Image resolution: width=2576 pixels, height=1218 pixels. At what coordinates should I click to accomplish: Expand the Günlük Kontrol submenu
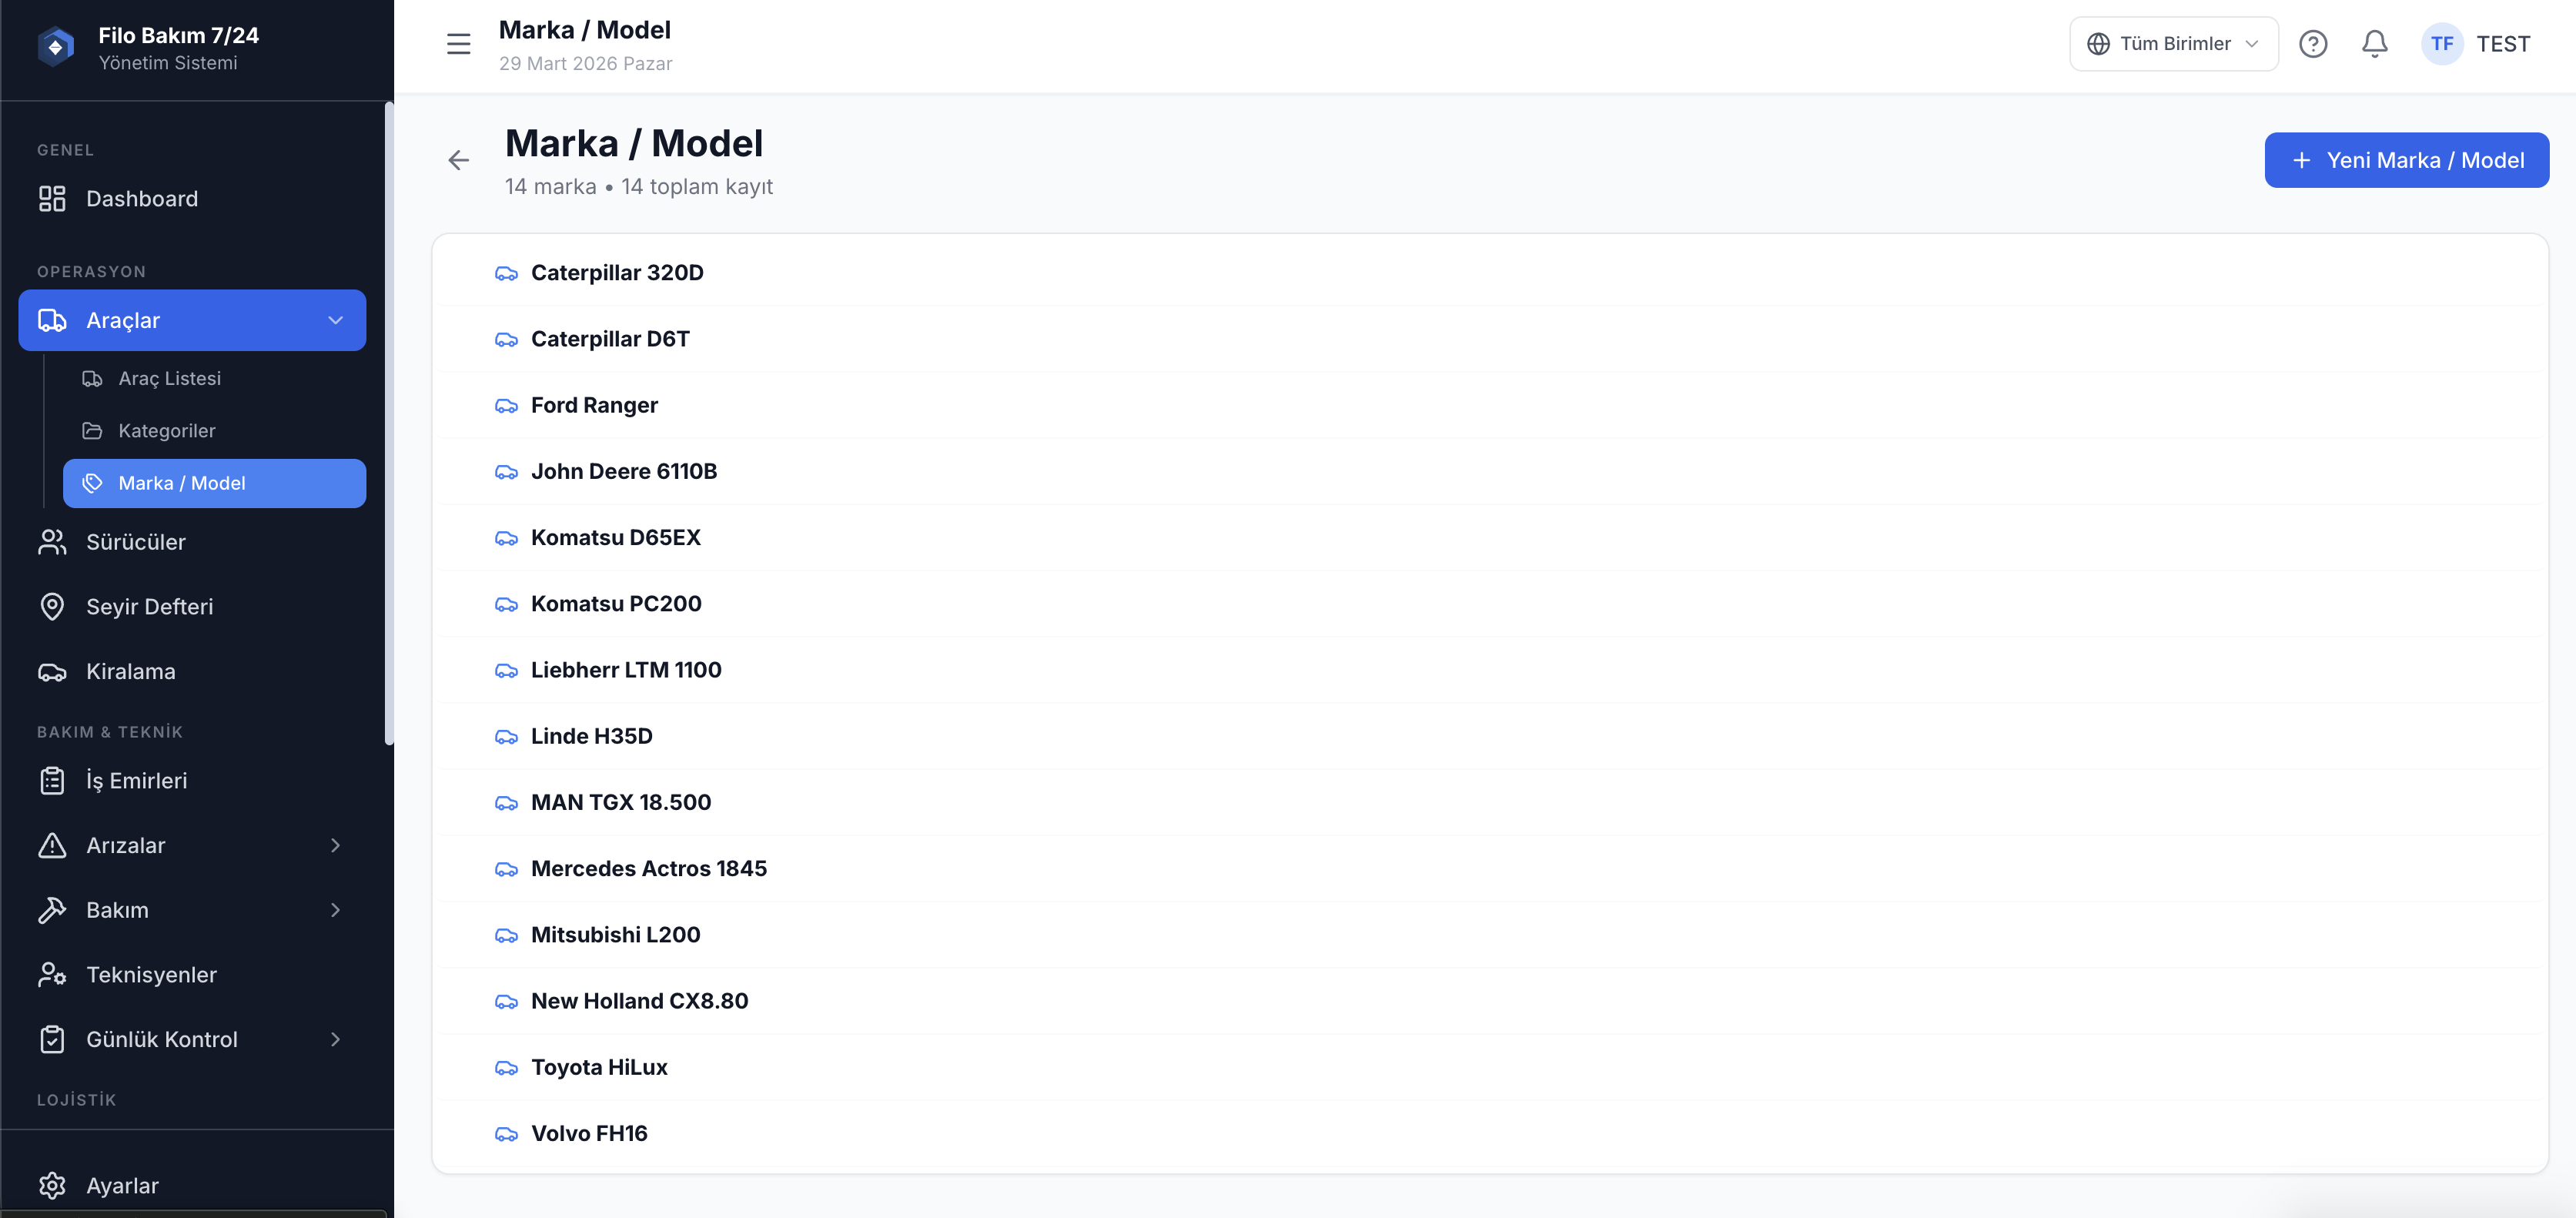(x=335, y=1040)
